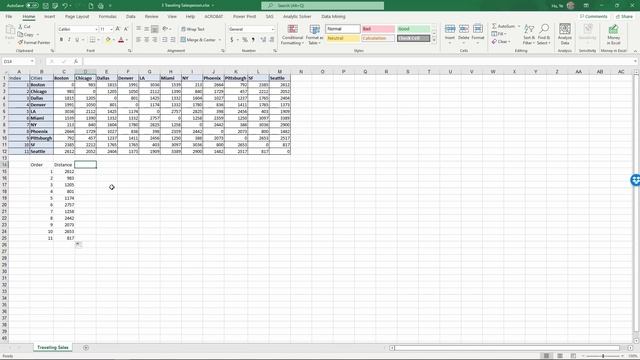Click the Cut scissors icon

21,27
